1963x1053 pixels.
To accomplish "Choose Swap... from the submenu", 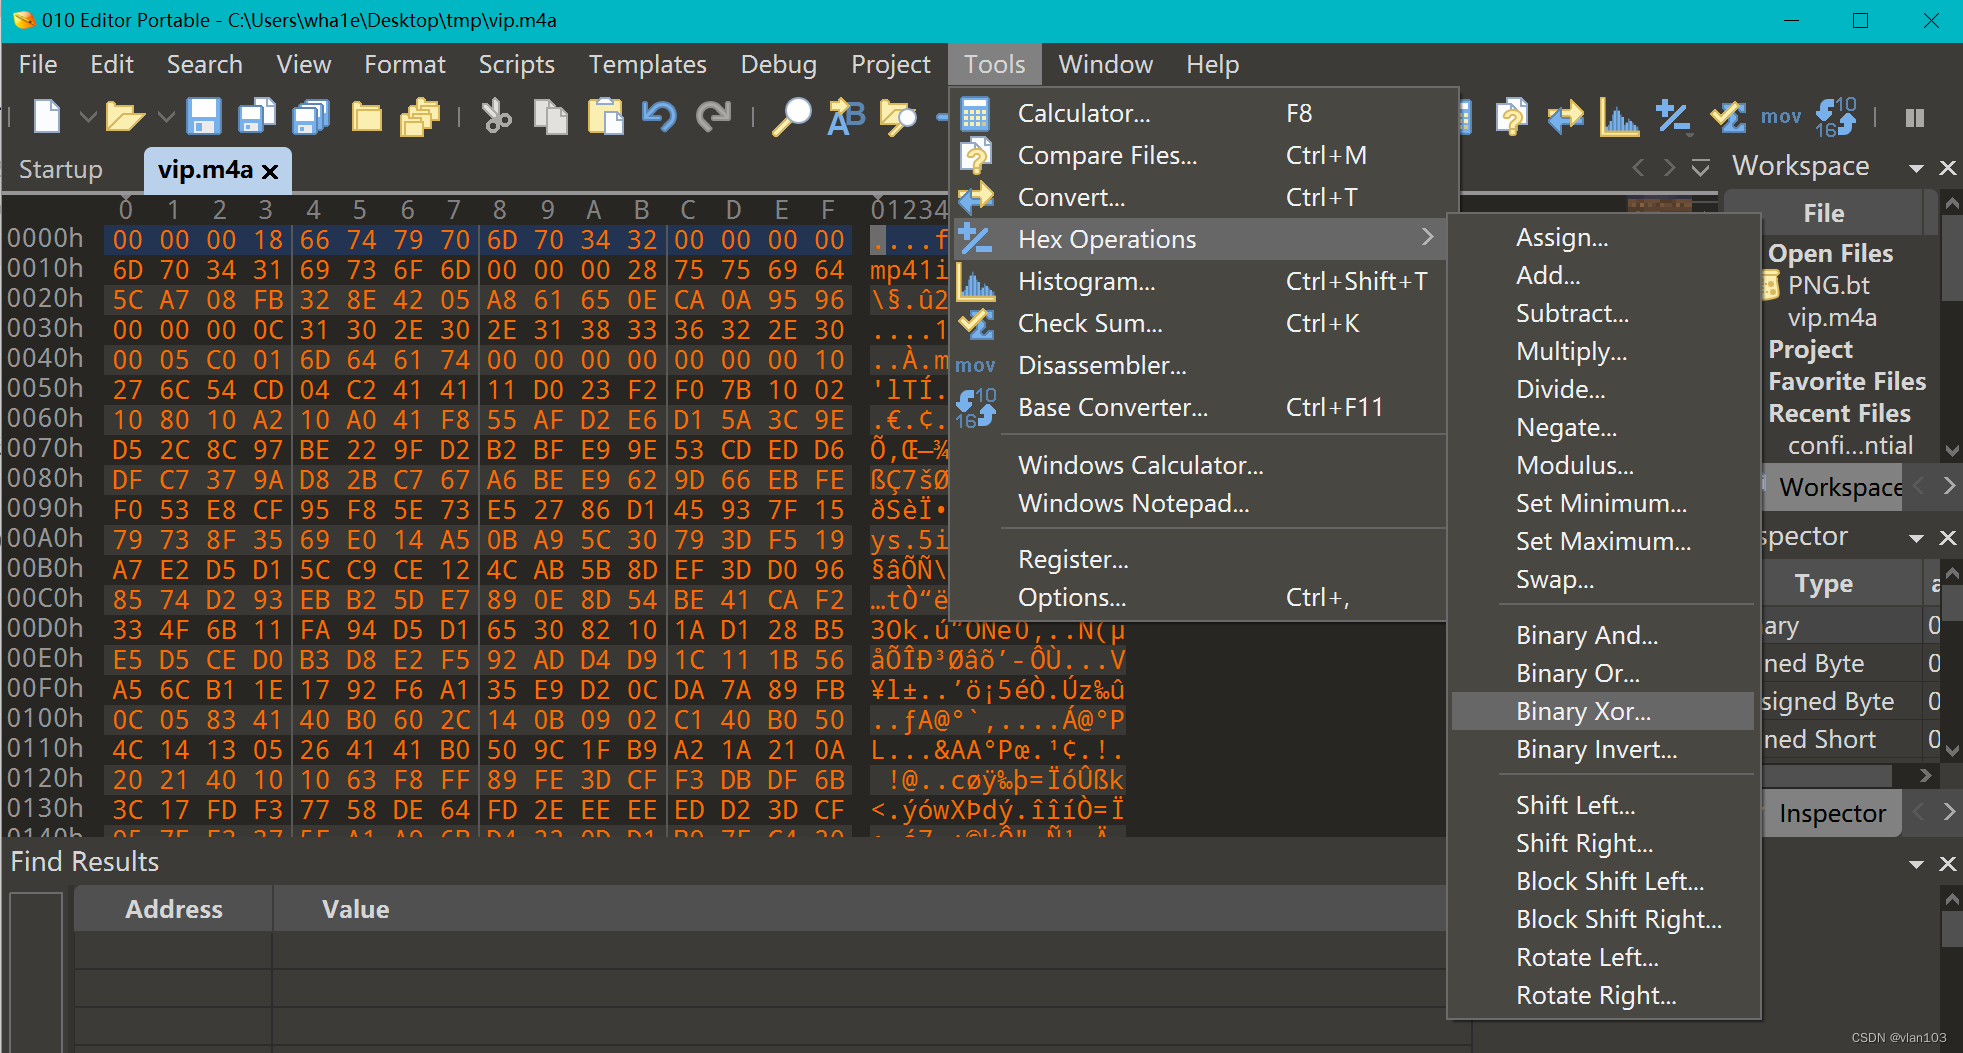I will (x=1603, y=579).
